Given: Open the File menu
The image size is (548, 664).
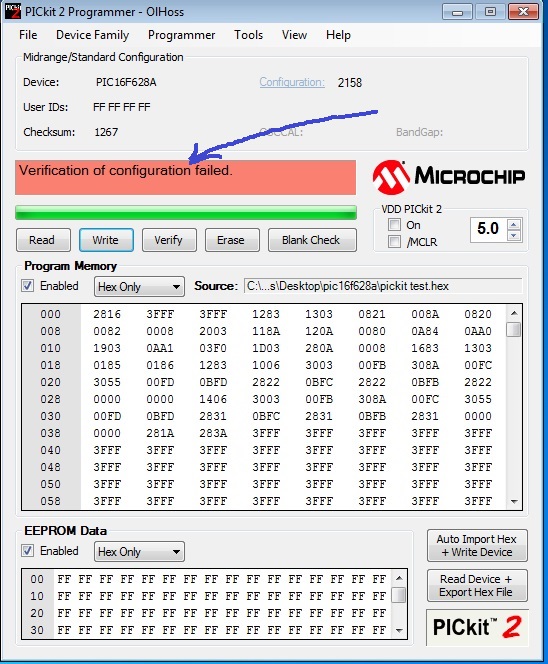Looking at the screenshot, I should tap(28, 35).
